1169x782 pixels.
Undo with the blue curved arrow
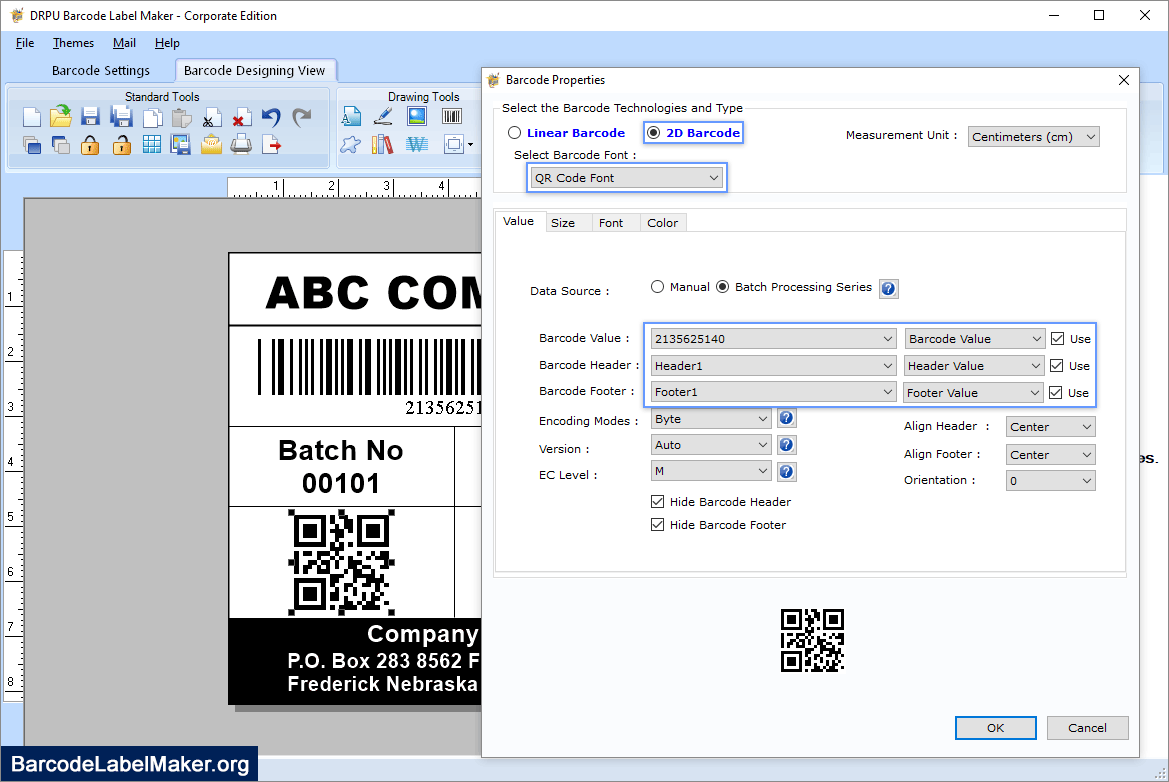(271, 117)
